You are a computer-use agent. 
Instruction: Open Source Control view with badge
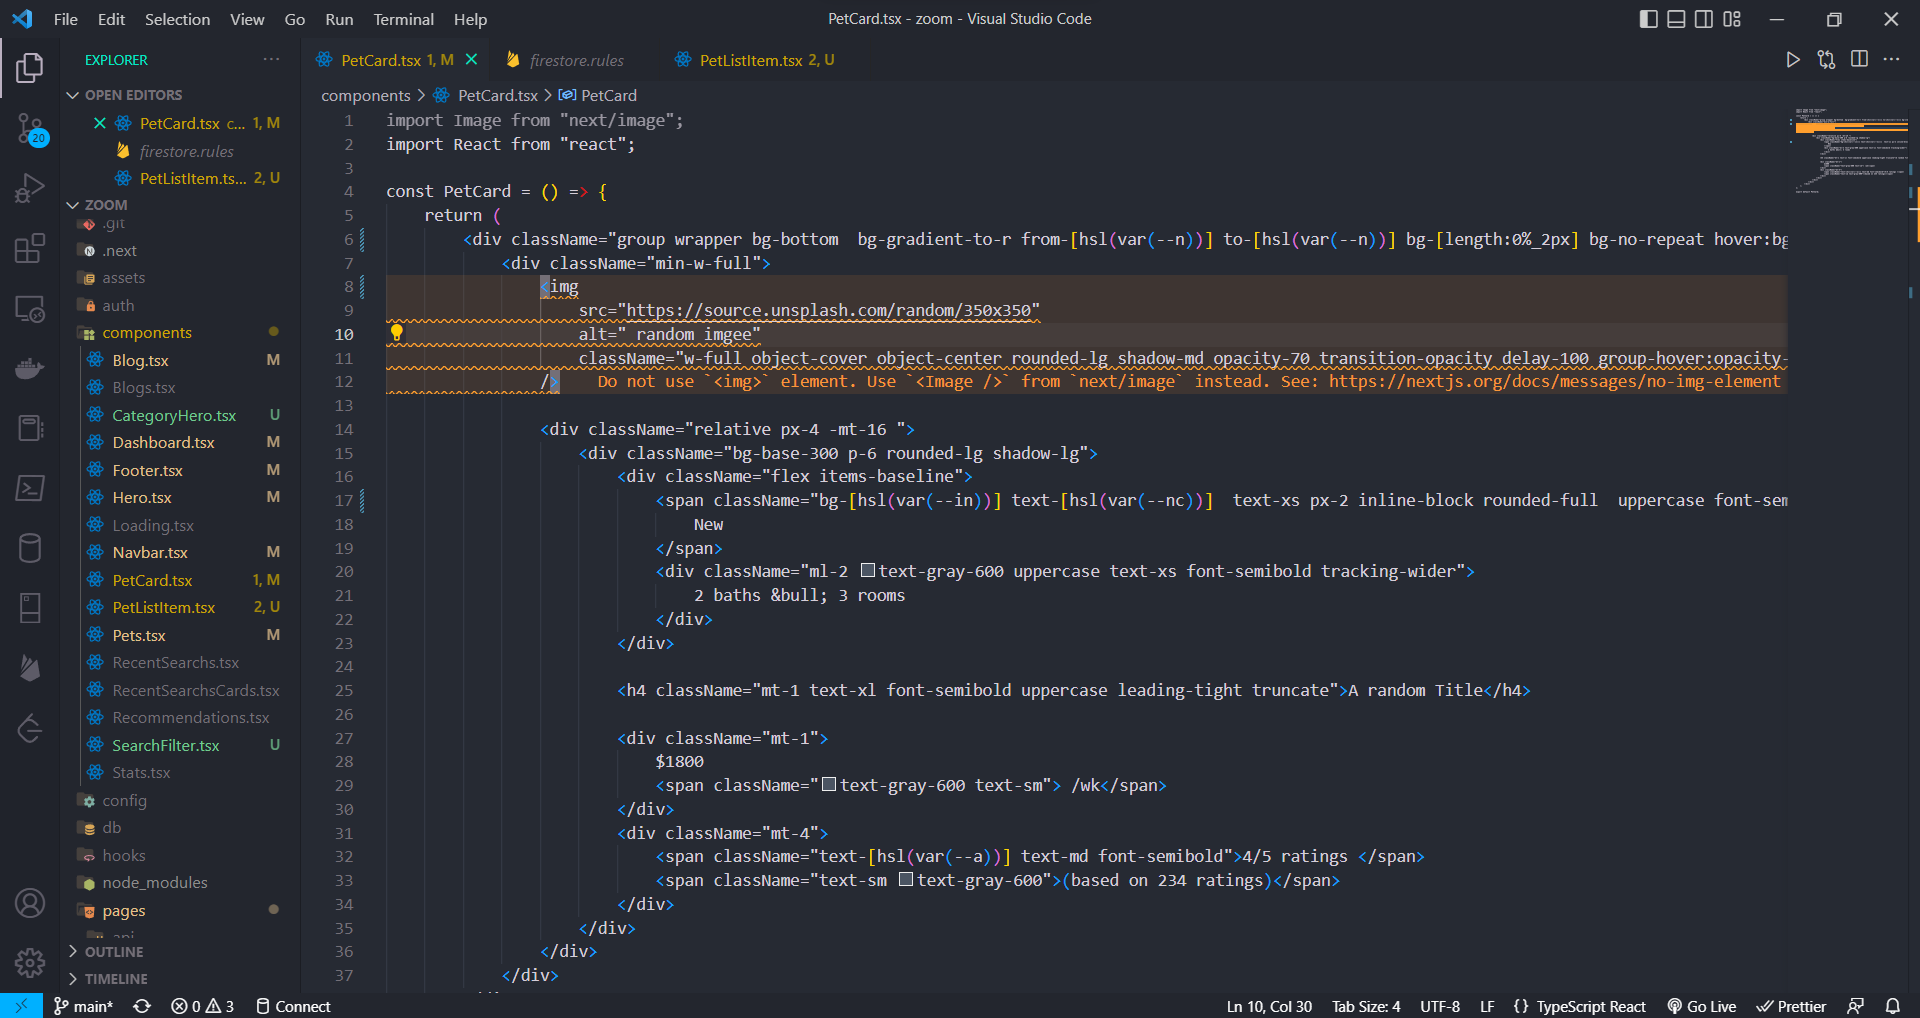[x=30, y=129]
